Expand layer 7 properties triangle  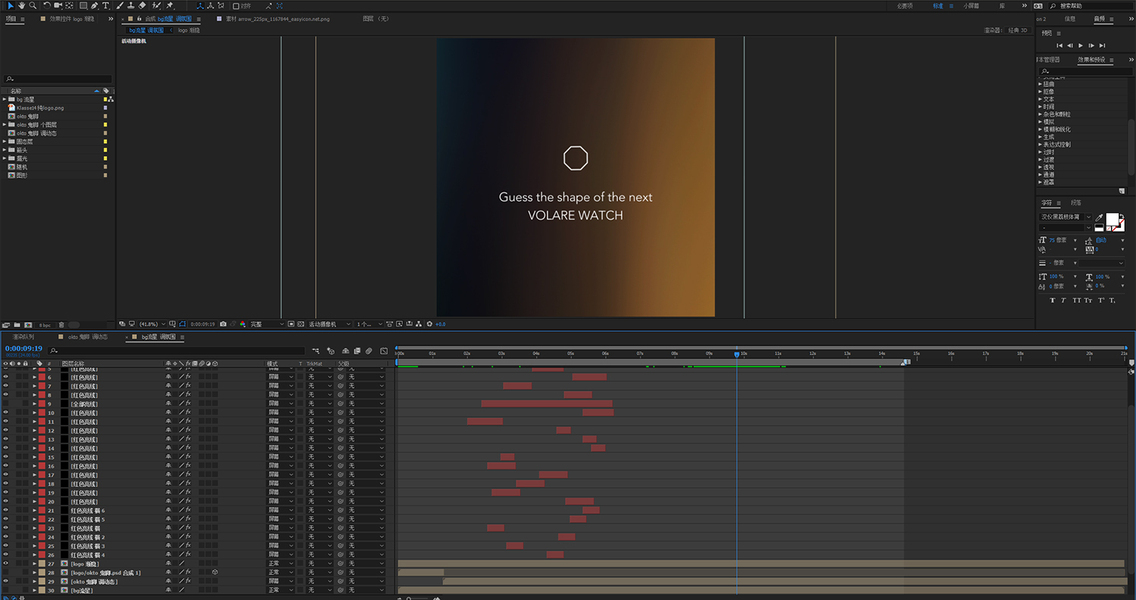coord(34,386)
